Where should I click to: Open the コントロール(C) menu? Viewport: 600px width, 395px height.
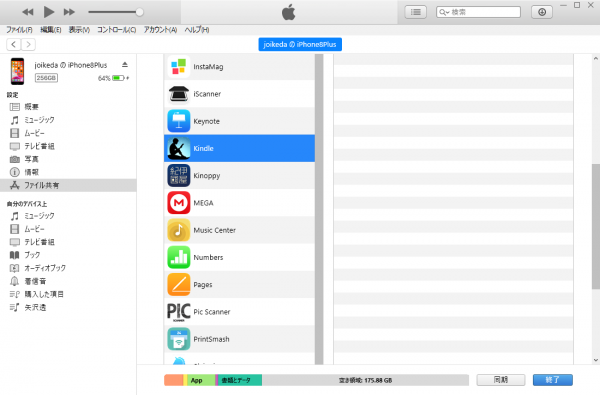[x=116, y=30]
